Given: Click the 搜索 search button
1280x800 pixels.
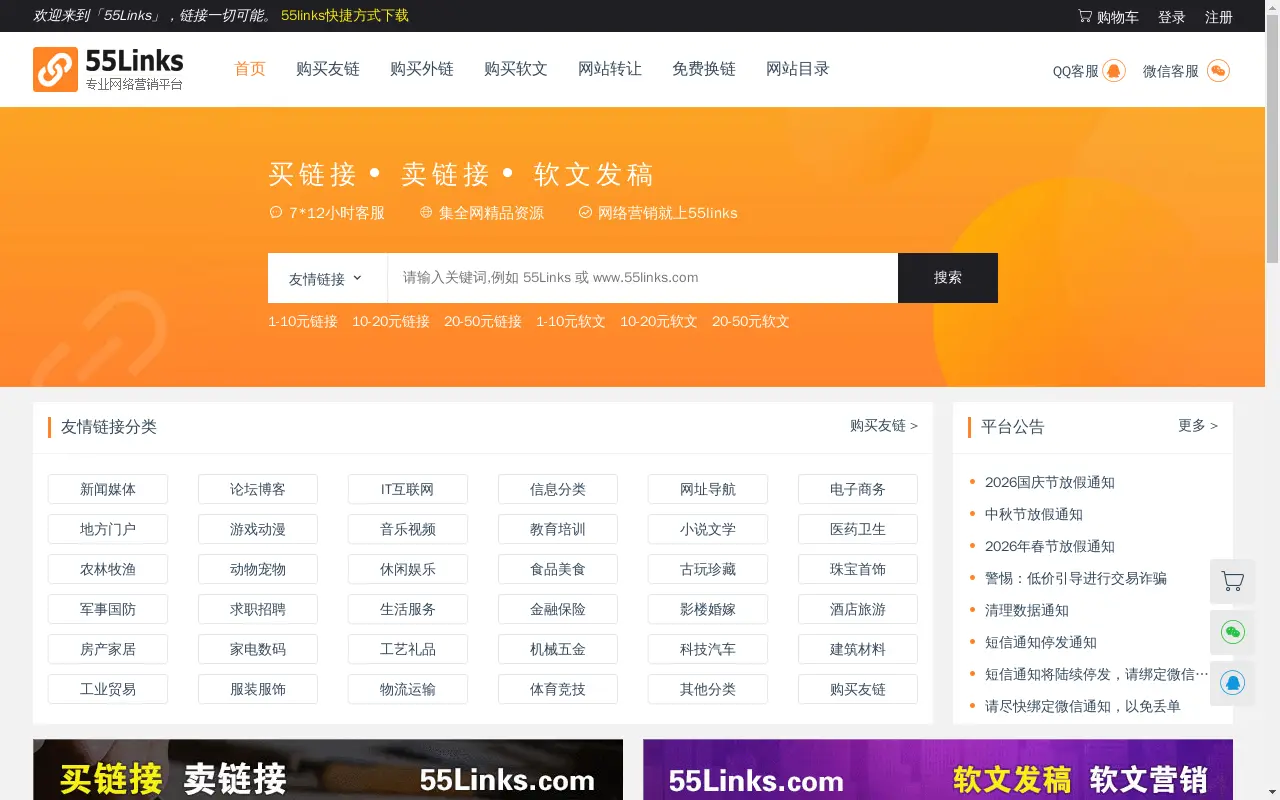Looking at the screenshot, I should pyautogui.click(x=947, y=278).
